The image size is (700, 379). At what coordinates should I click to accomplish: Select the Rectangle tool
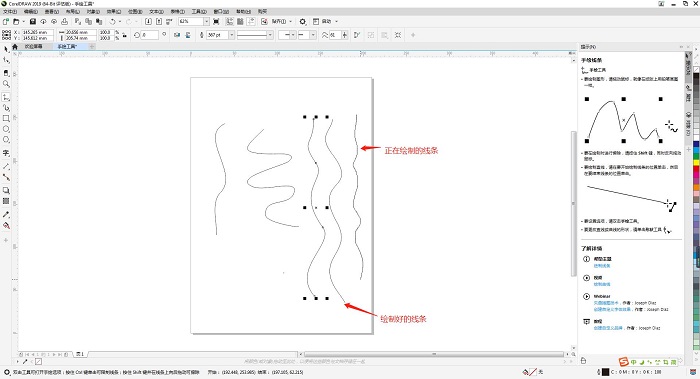[6, 118]
